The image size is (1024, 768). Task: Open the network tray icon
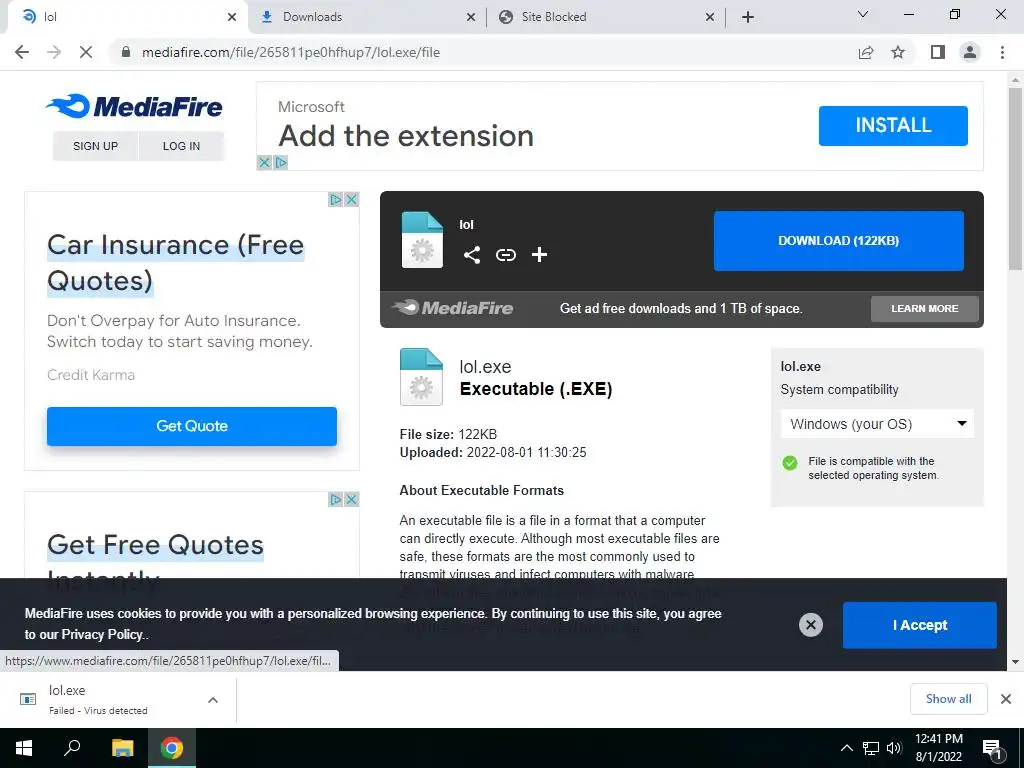pos(871,748)
